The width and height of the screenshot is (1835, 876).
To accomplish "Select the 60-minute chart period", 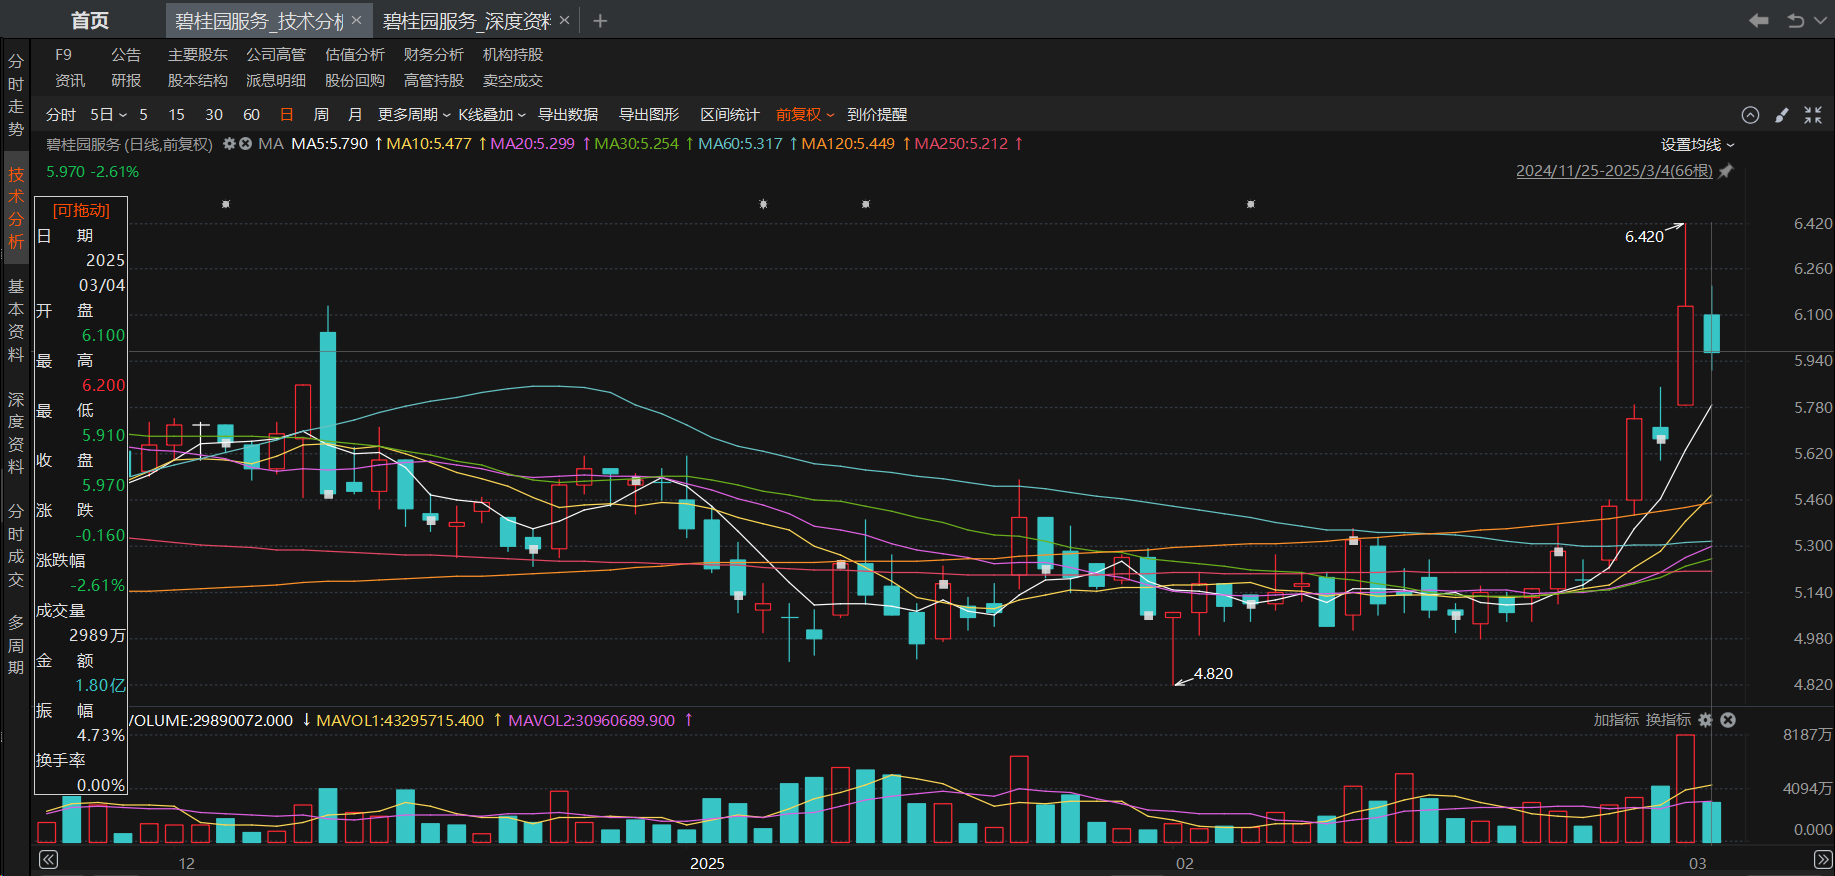I will click(x=251, y=115).
